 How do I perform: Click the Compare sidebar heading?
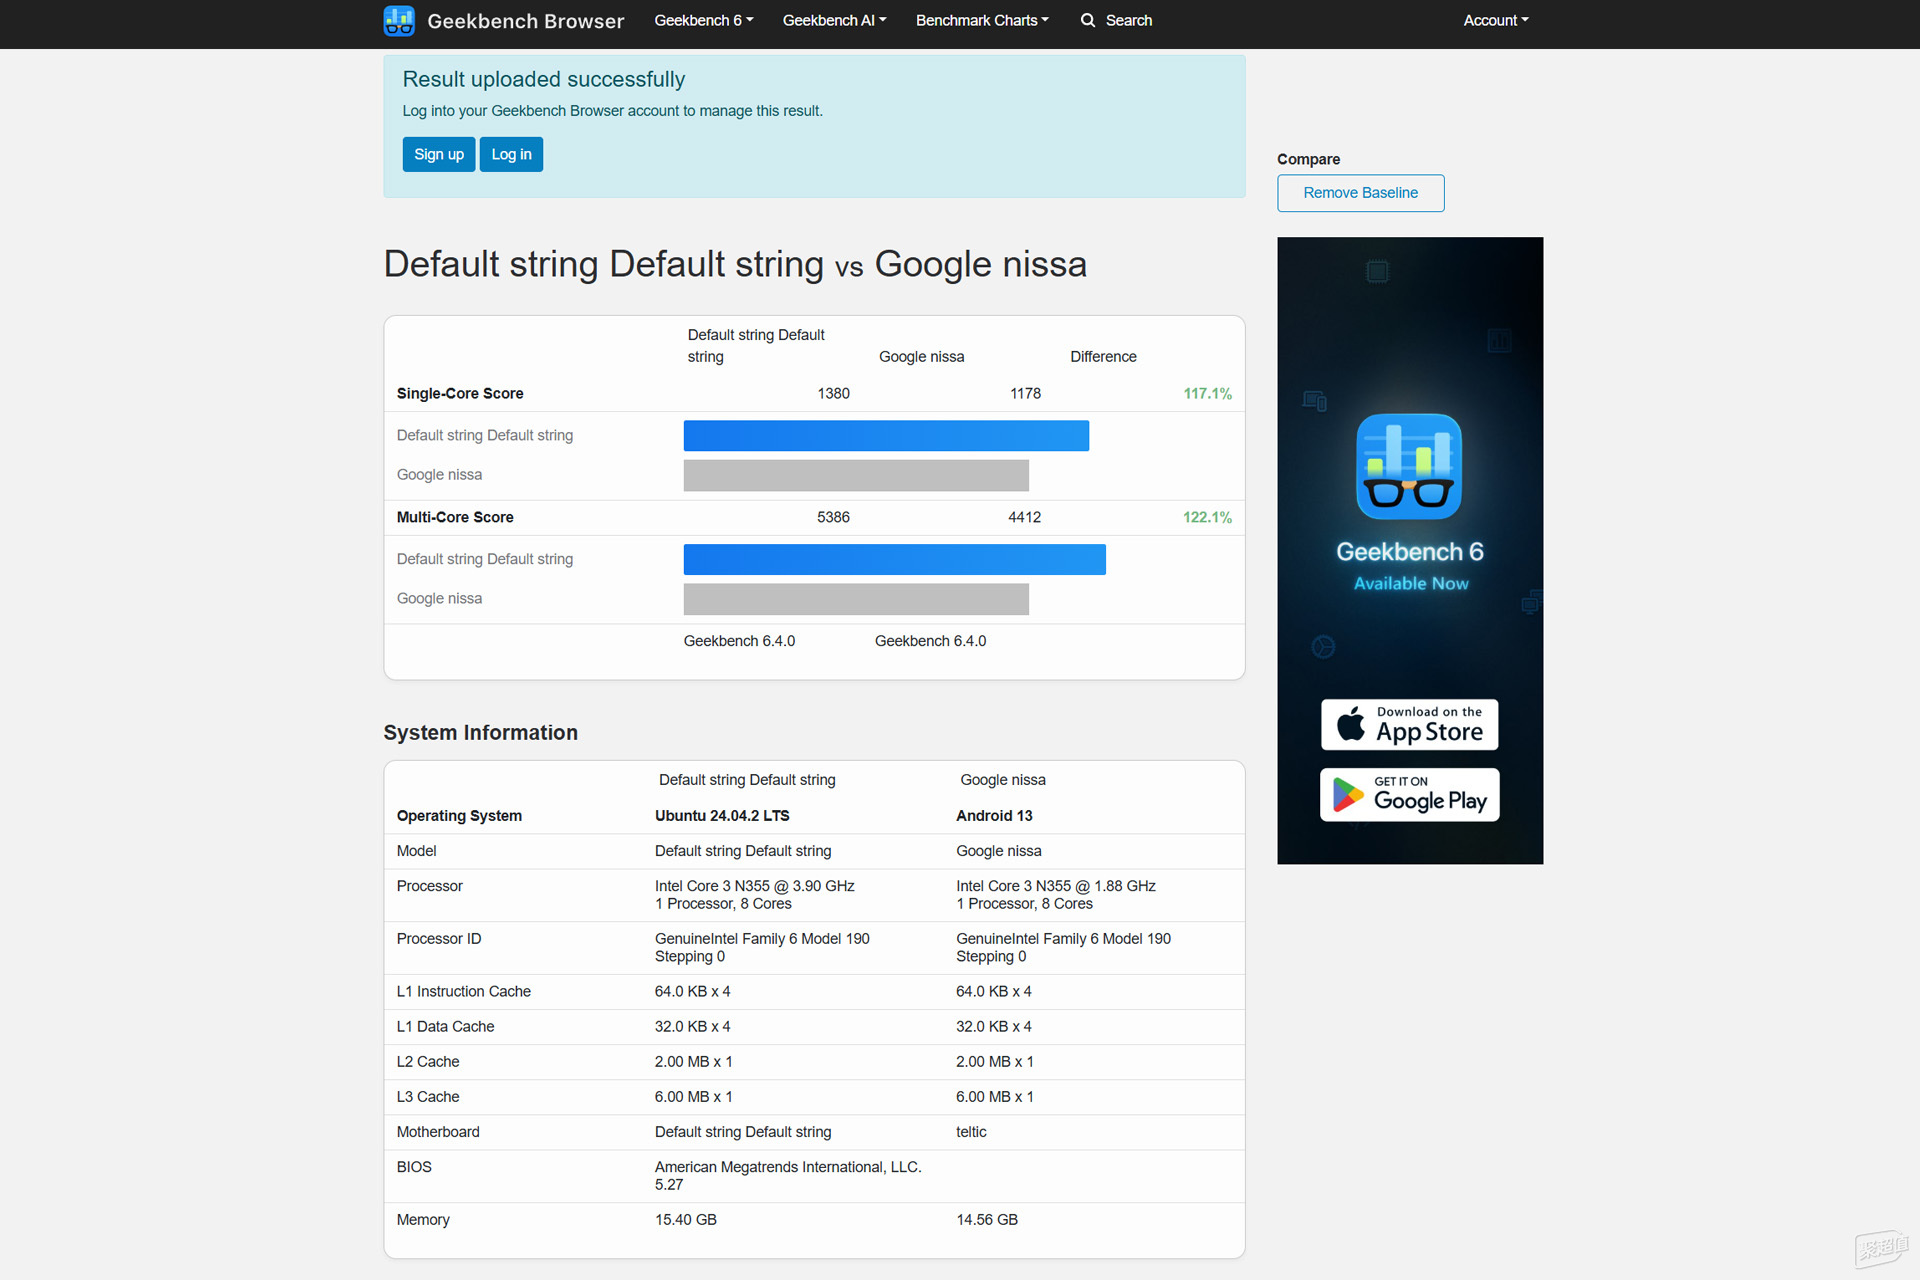[x=1308, y=159]
